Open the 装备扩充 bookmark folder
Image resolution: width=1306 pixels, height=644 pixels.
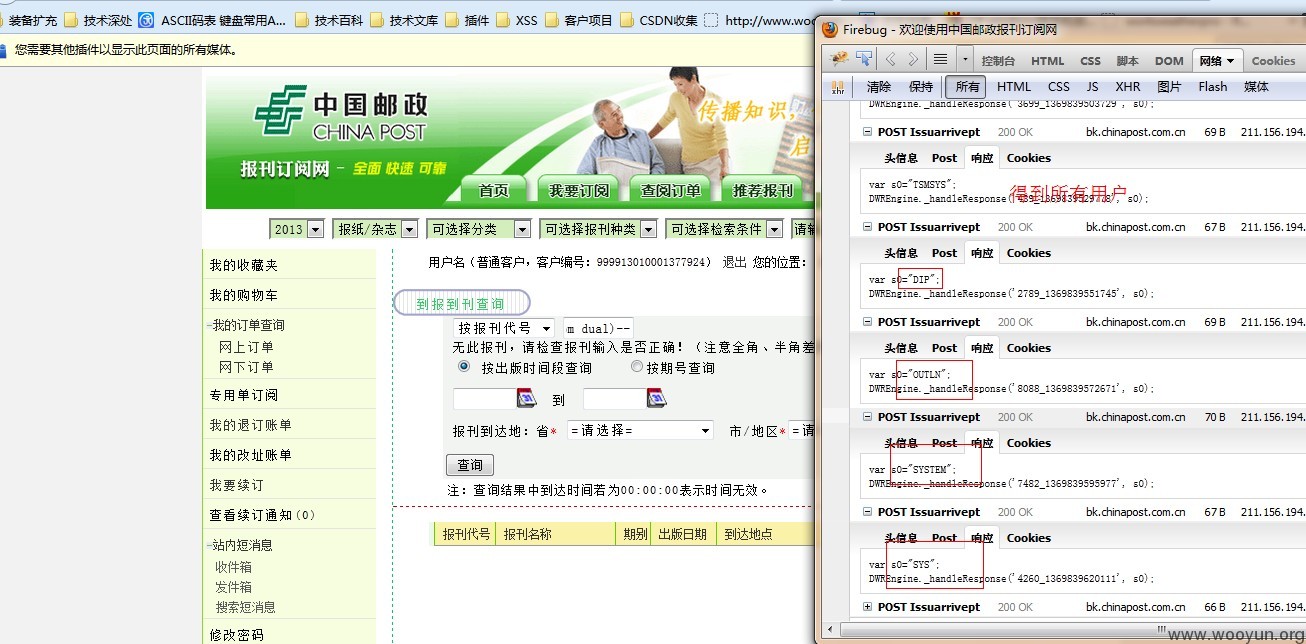pyautogui.click(x=29, y=20)
